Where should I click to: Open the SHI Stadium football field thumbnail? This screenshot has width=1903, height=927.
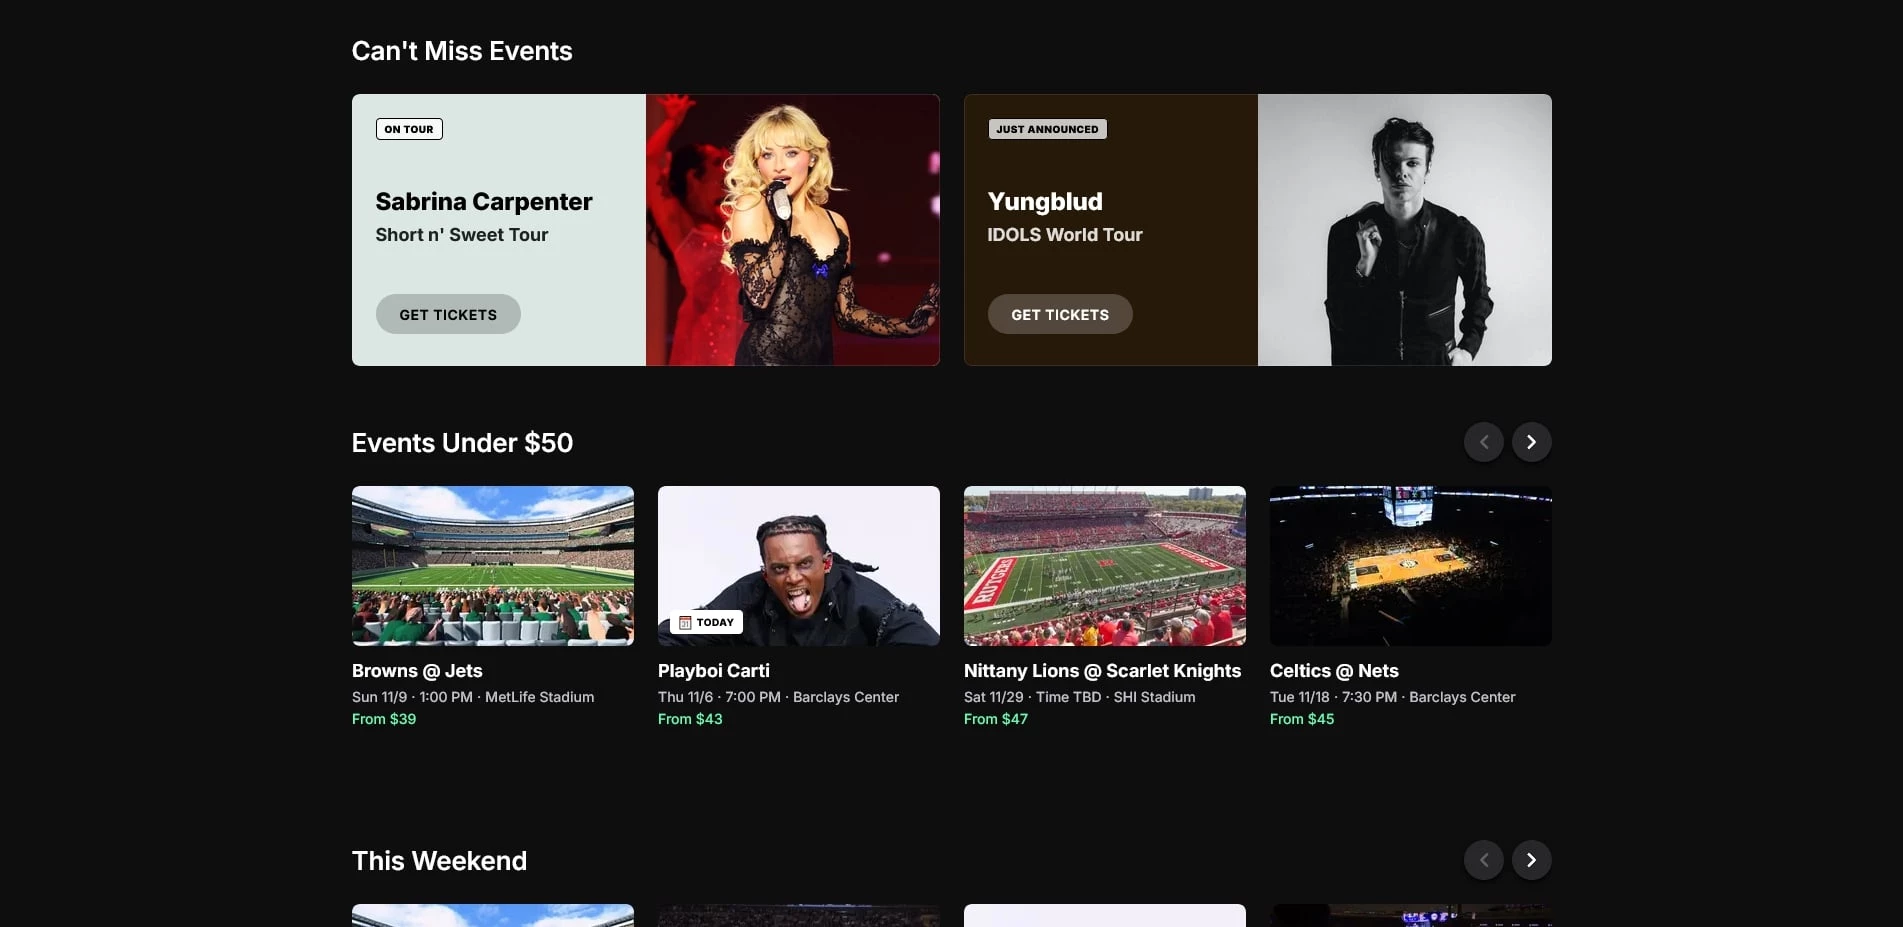coord(1105,566)
